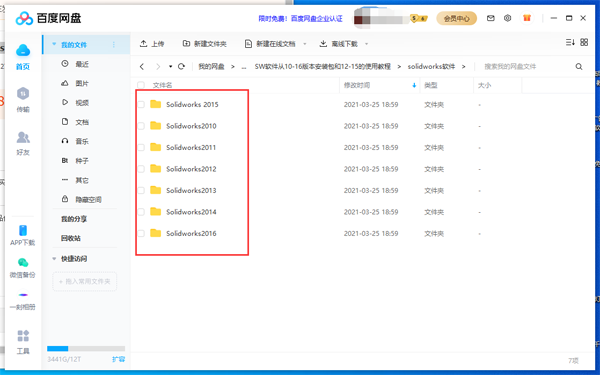Click the 会员中心 button
600x375 pixels.
click(x=457, y=18)
